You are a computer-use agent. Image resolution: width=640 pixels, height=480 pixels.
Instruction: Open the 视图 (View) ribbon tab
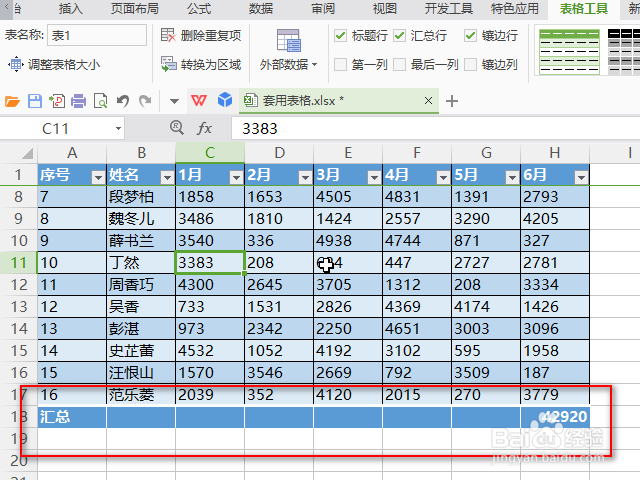click(384, 8)
